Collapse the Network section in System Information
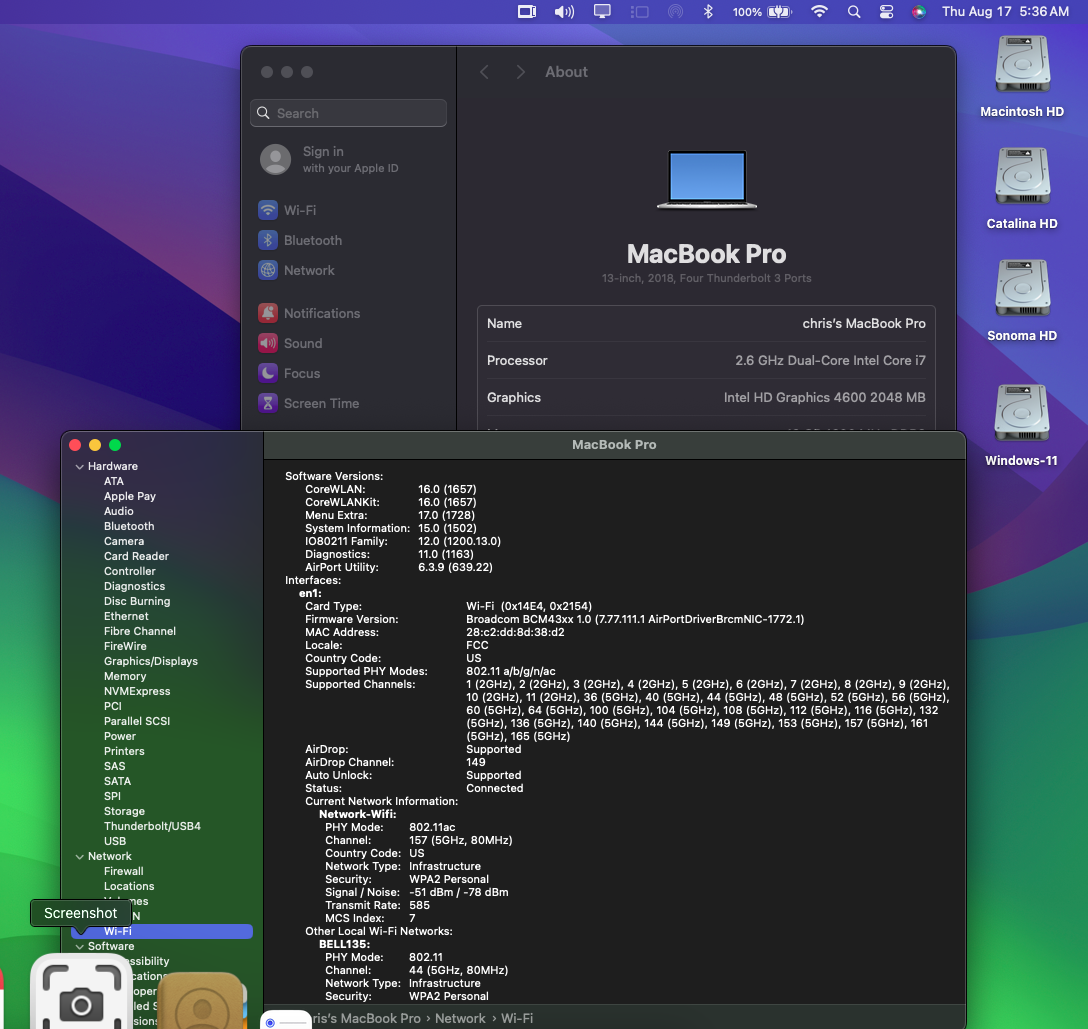 [81, 856]
